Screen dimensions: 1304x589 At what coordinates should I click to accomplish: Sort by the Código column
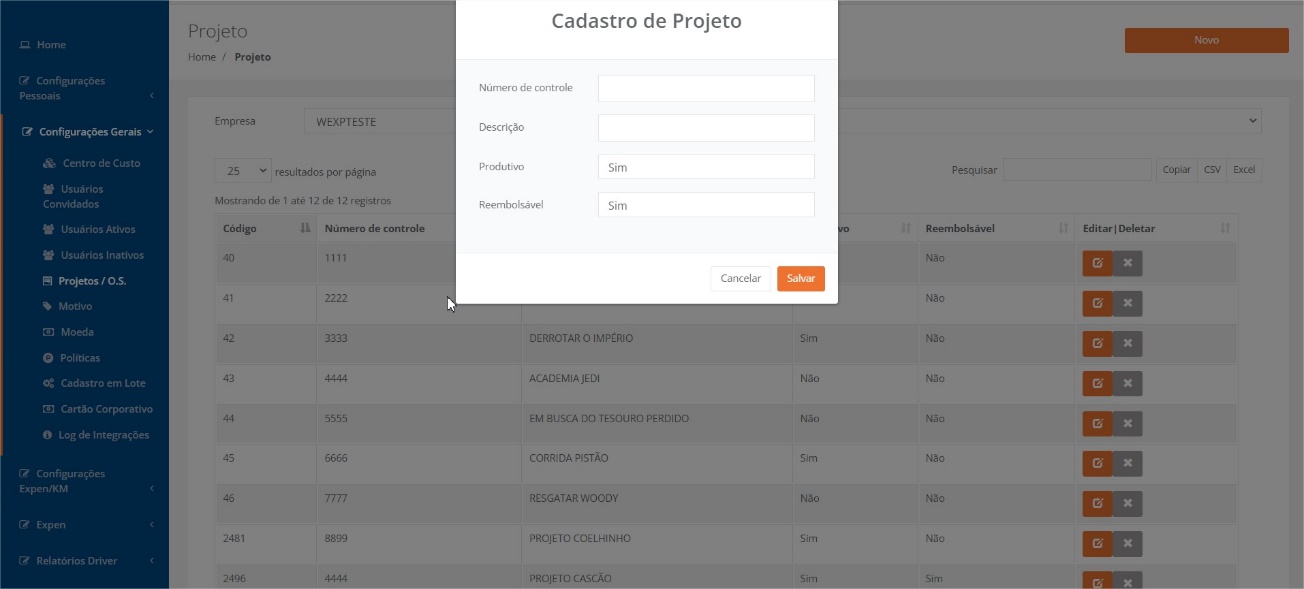click(x=266, y=229)
